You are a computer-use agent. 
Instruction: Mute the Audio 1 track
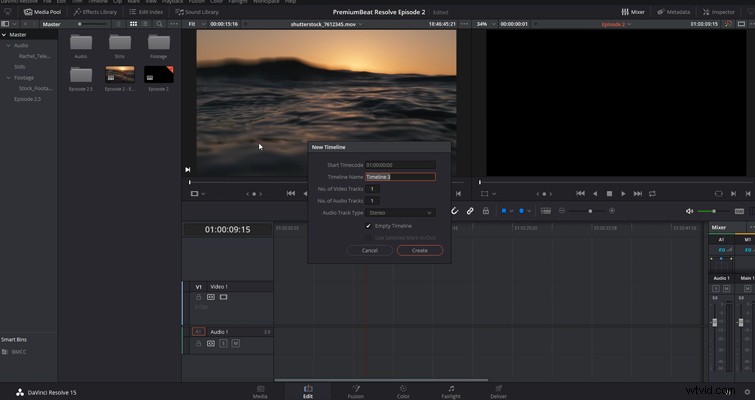pyautogui.click(x=235, y=343)
